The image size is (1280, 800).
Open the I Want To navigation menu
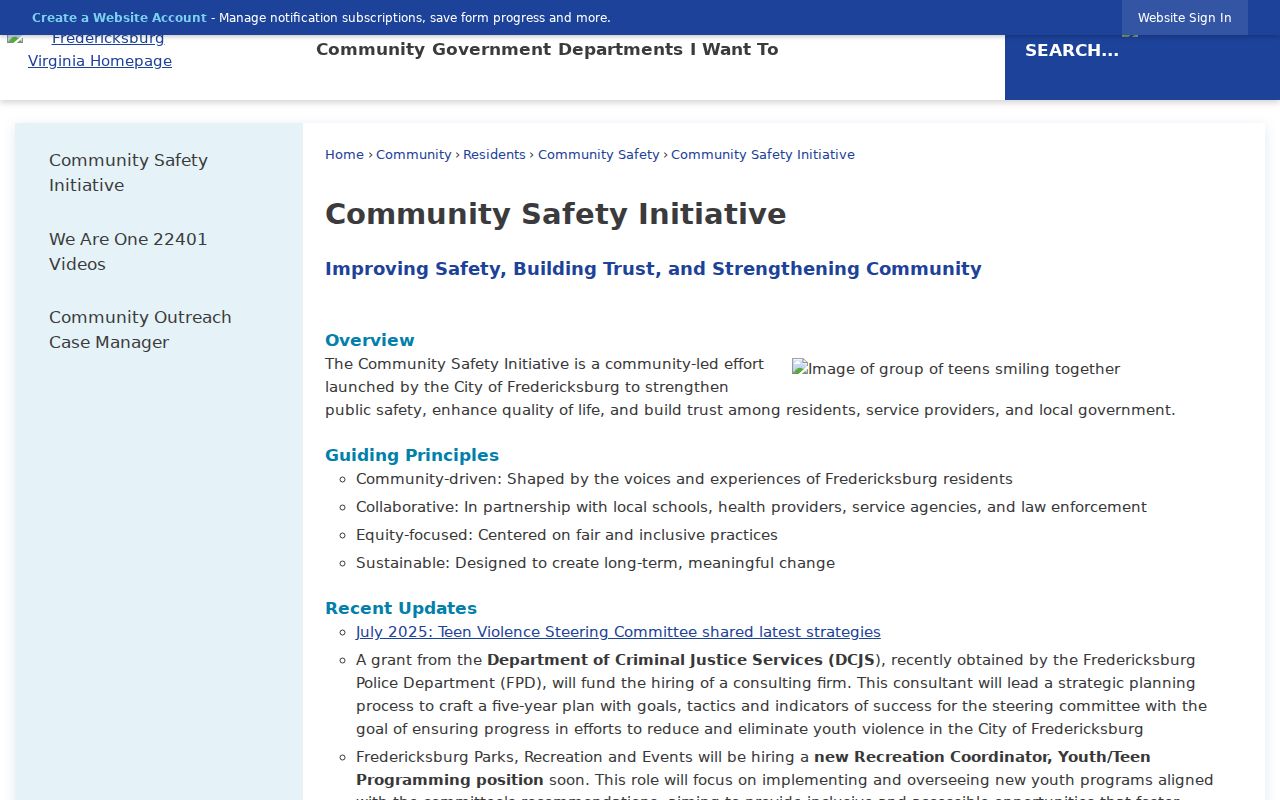pyautogui.click(x=734, y=49)
